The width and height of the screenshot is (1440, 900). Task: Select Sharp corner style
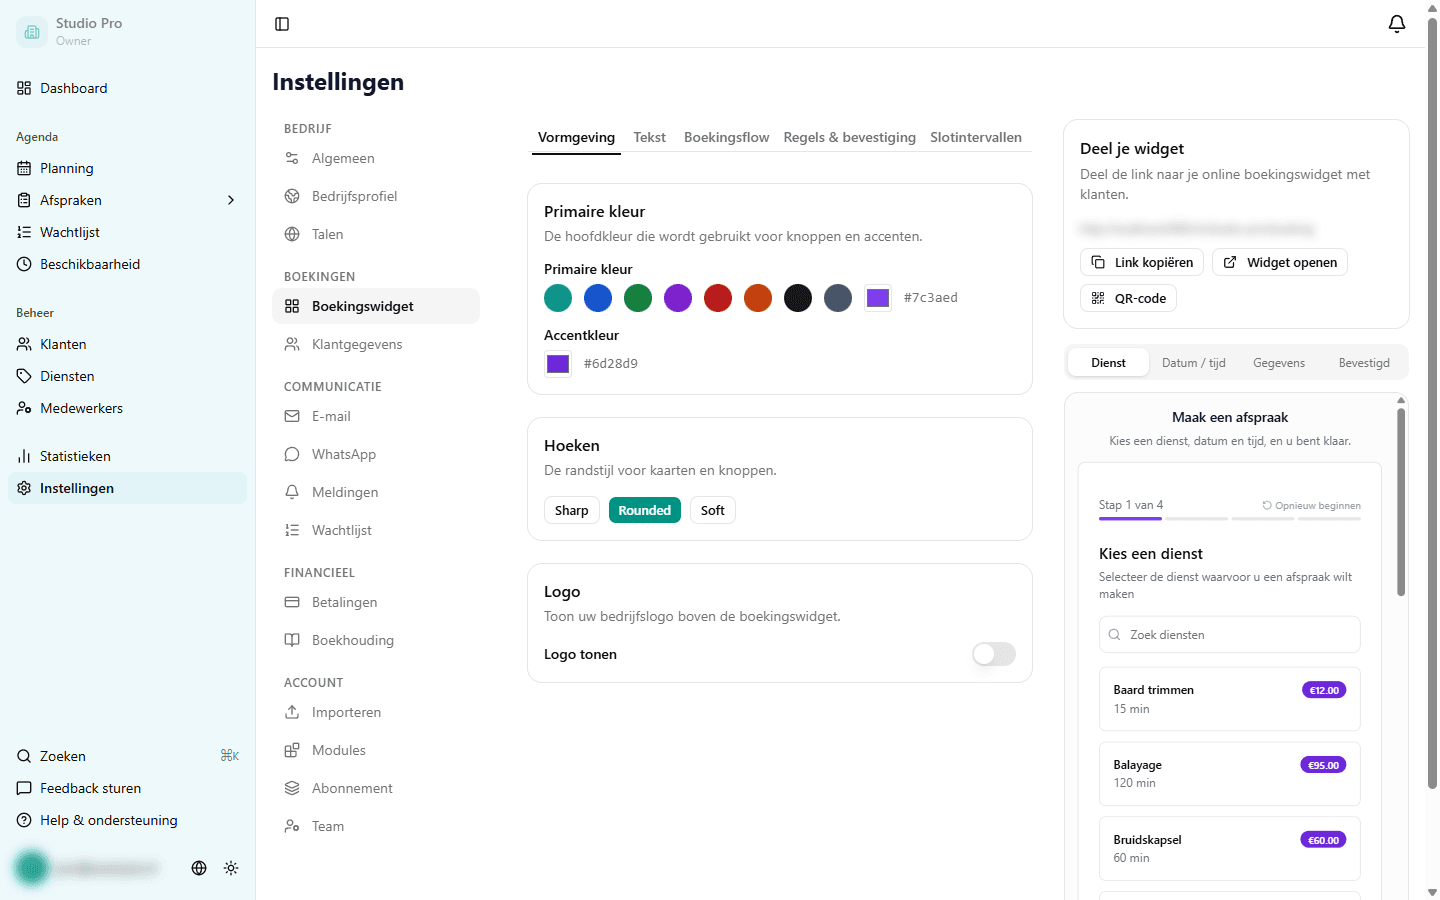572,510
